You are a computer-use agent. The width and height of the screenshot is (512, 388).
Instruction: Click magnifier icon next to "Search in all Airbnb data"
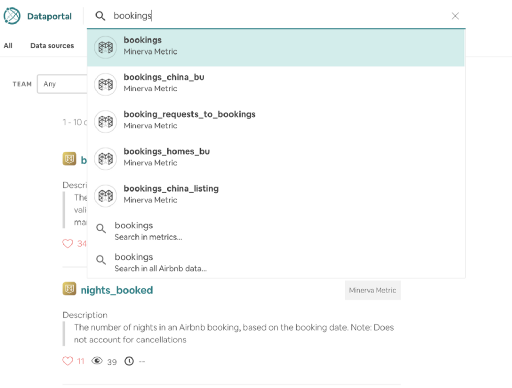(101, 260)
